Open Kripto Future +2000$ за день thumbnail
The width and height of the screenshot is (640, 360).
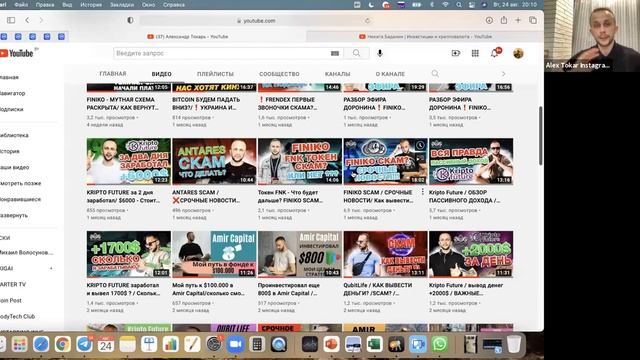471,254
